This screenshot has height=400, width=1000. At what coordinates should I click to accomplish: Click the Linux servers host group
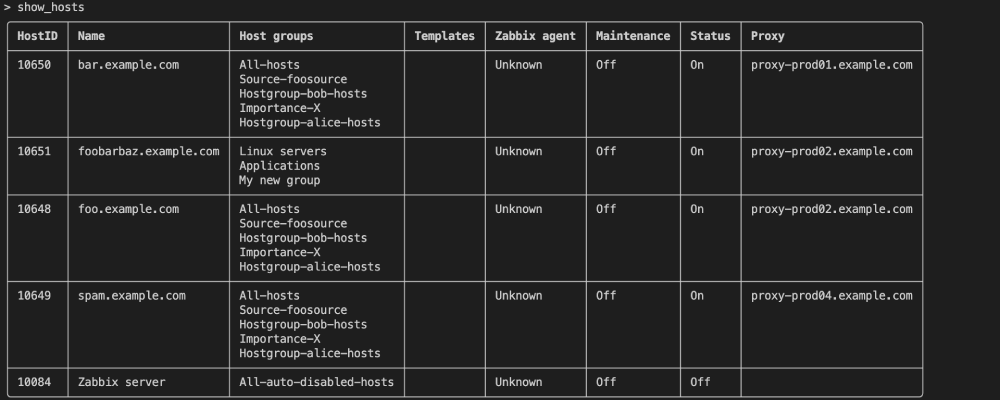[283, 152]
